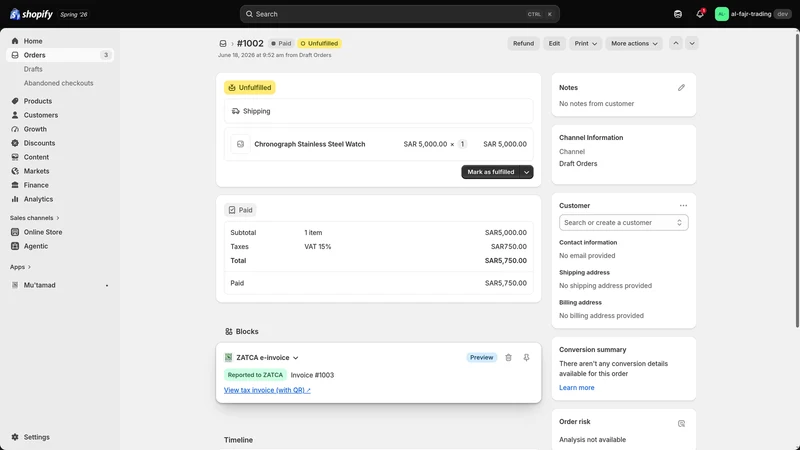Open View tax invoice (with QR) link
Screen dimensions: 800x450
[267, 390]
